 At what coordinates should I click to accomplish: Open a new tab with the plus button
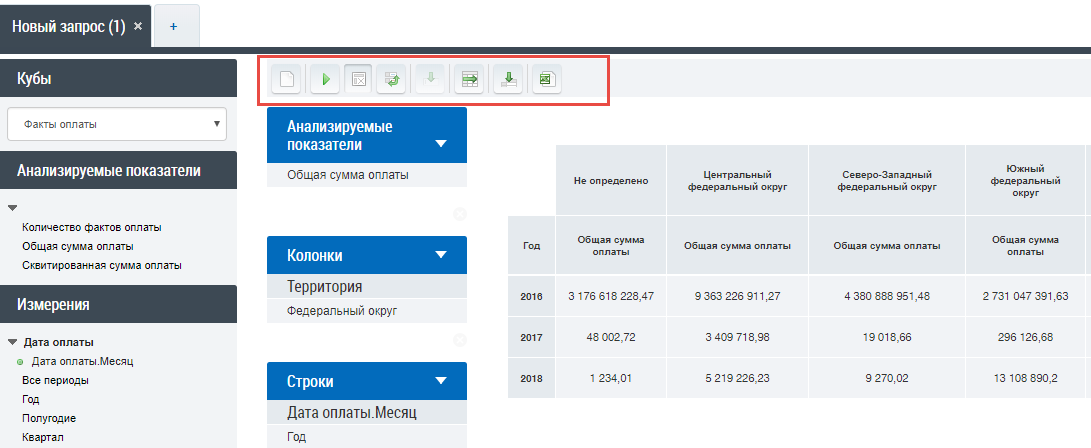pyautogui.click(x=174, y=26)
